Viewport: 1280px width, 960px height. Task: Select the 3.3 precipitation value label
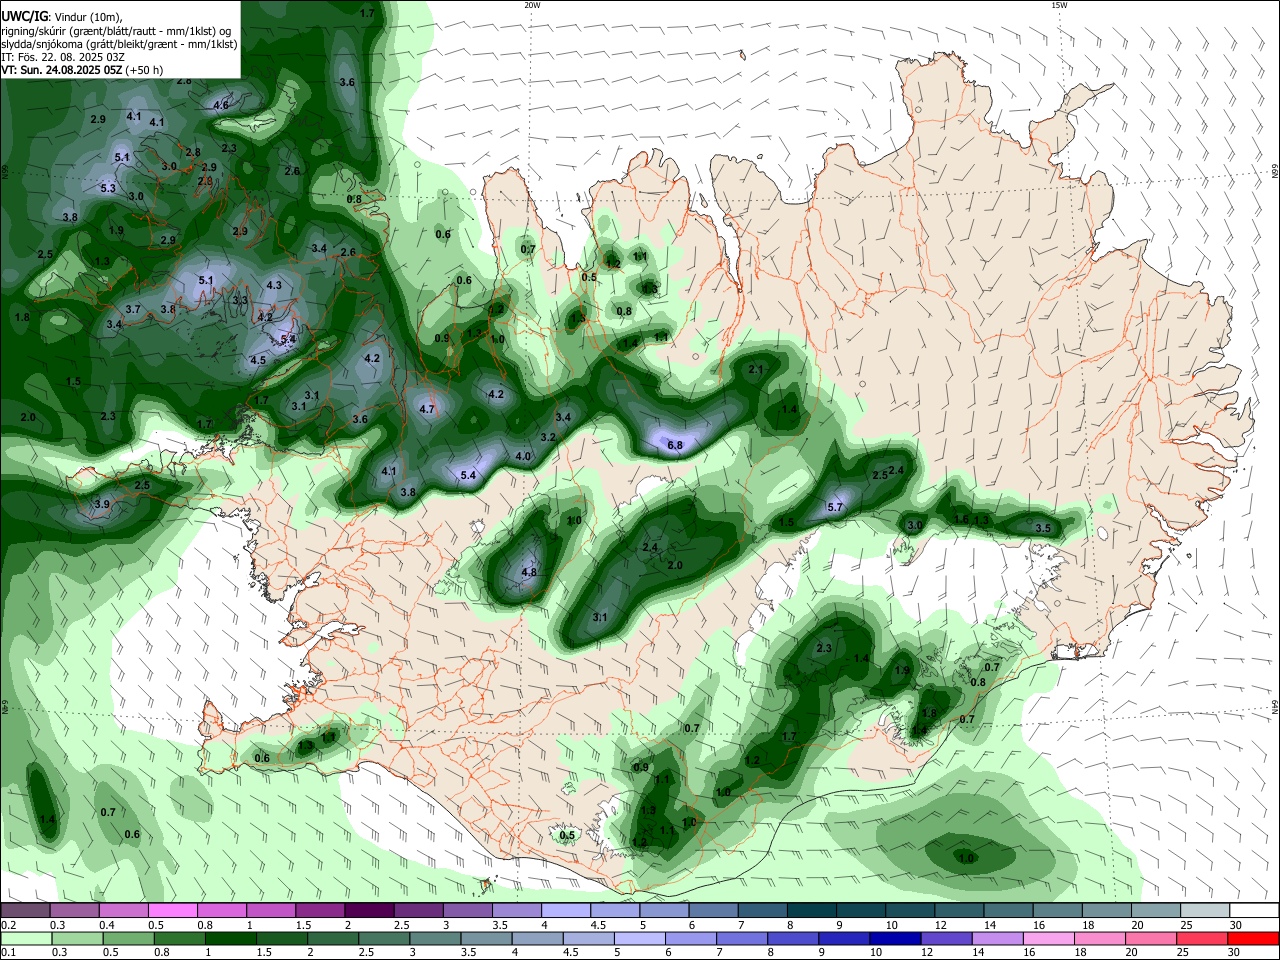[x=240, y=300]
